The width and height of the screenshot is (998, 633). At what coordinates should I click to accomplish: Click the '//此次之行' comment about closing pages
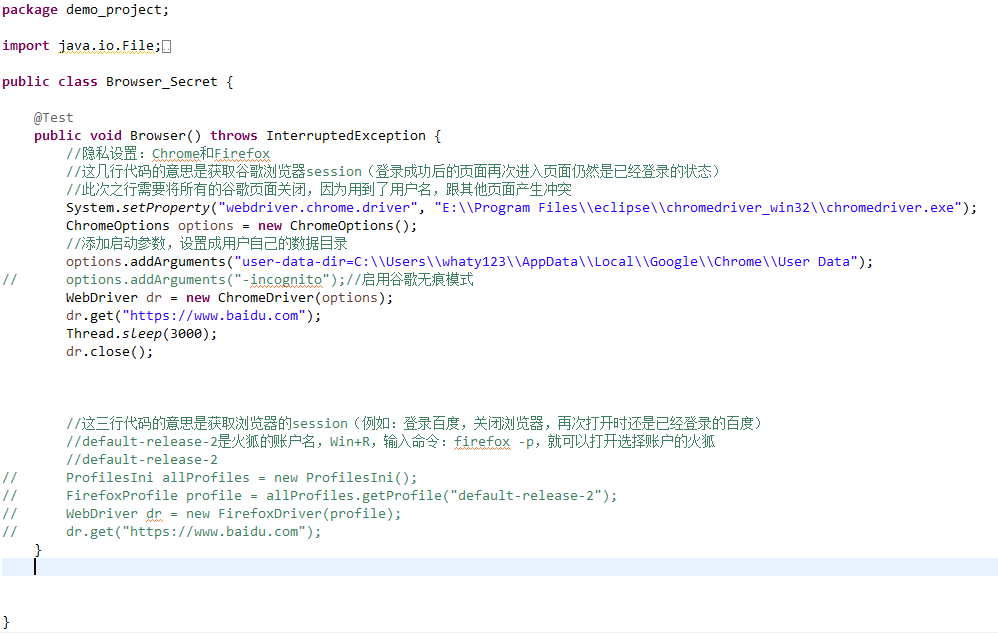[x=318, y=190]
